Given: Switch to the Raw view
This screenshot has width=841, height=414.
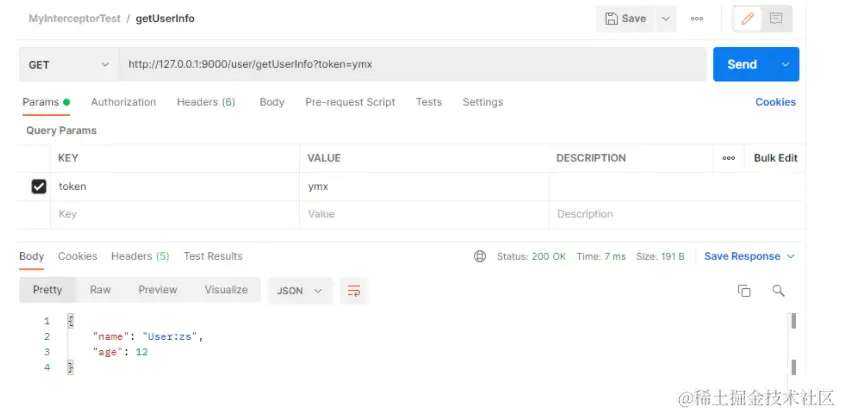Looking at the screenshot, I should coord(100,290).
